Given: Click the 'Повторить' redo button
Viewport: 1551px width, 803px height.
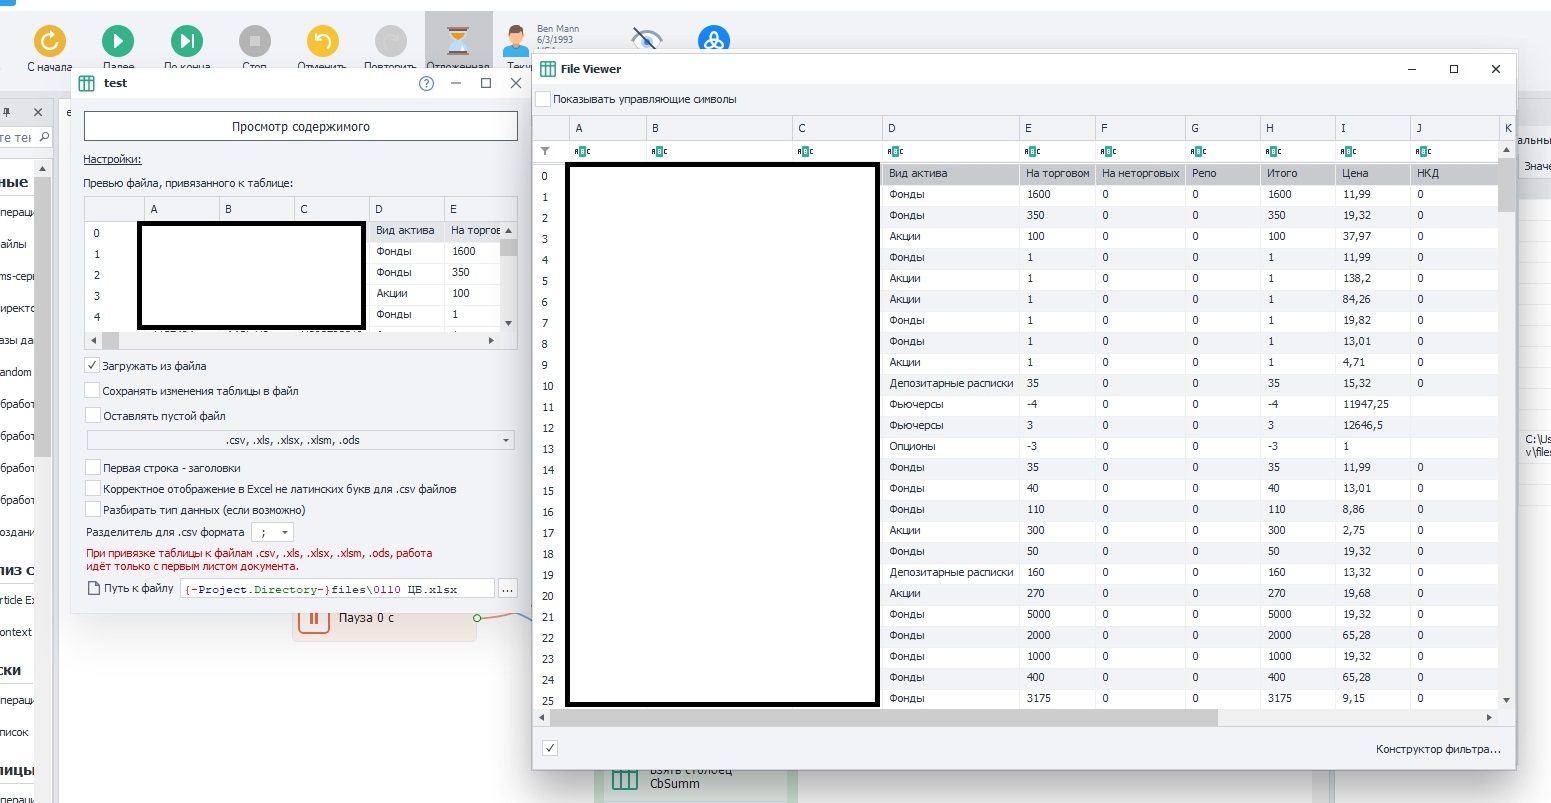Looking at the screenshot, I should click(x=390, y=42).
